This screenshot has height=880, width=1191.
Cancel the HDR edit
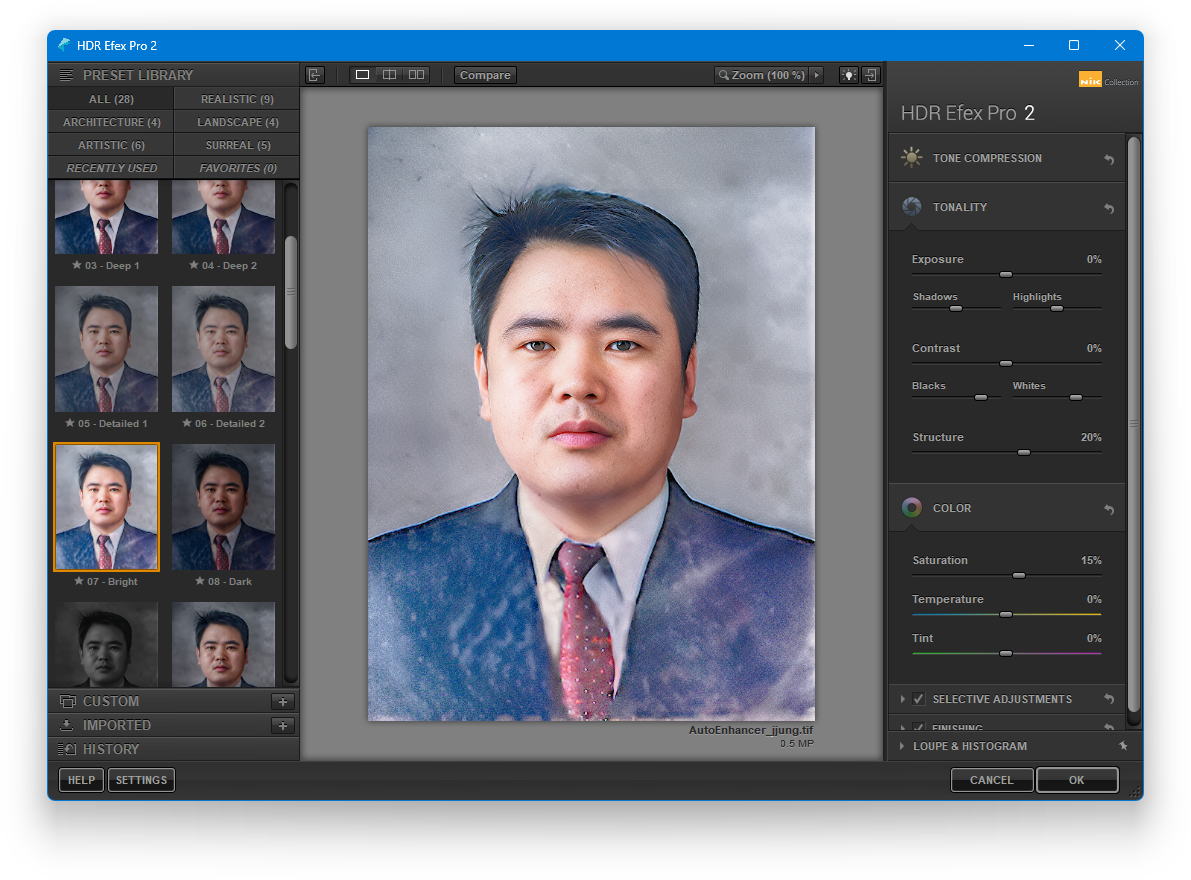coord(991,780)
